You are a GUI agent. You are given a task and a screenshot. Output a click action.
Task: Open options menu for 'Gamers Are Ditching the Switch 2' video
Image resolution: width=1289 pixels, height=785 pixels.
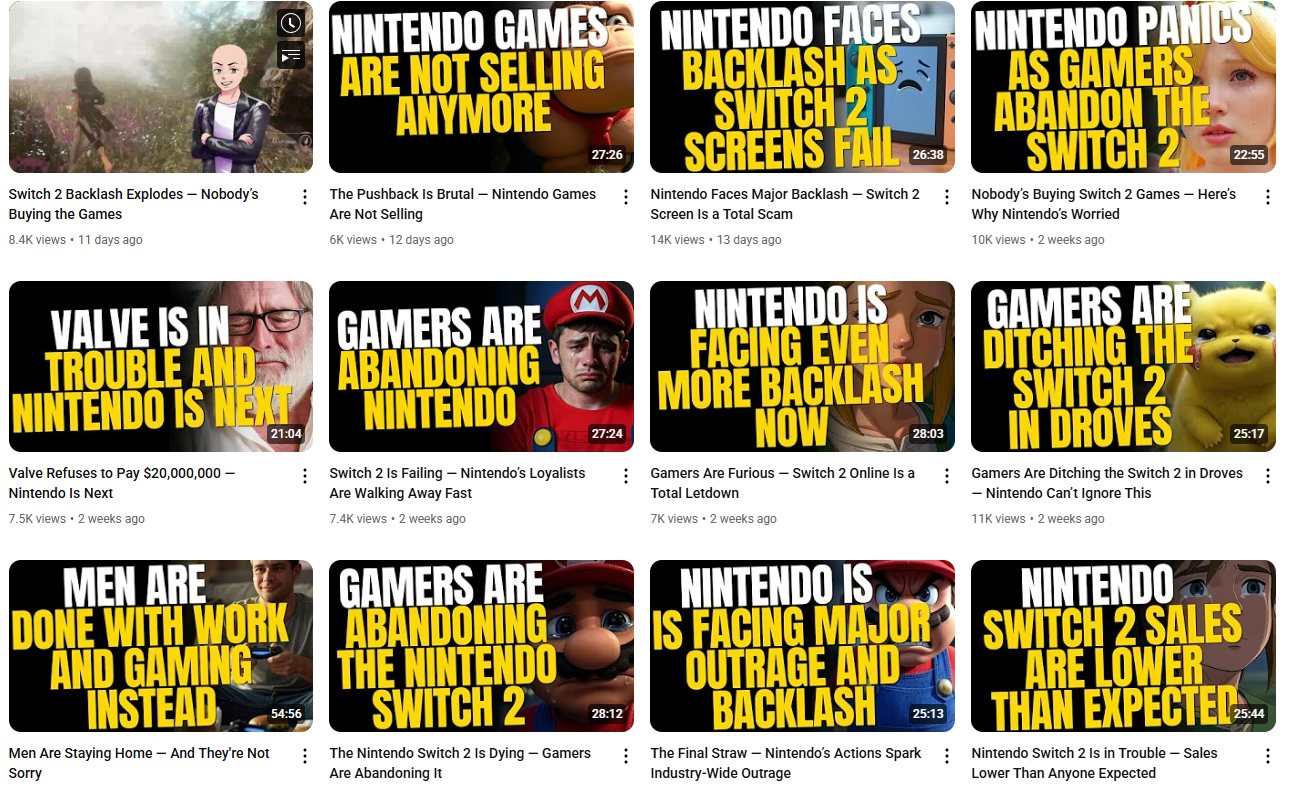pos(1268,476)
